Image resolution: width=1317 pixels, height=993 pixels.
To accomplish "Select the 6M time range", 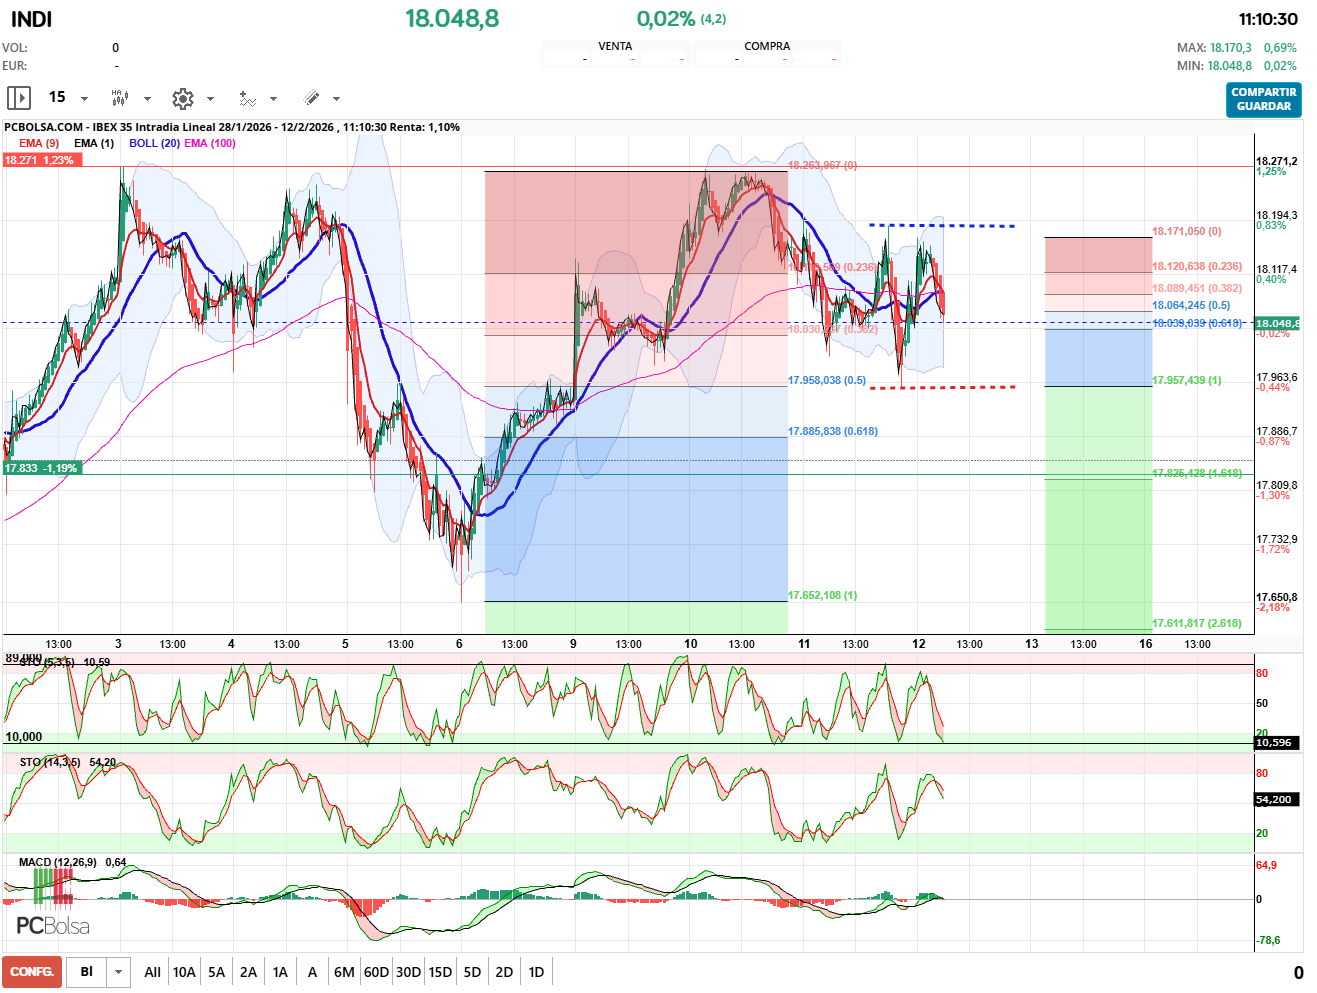I will (344, 972).
